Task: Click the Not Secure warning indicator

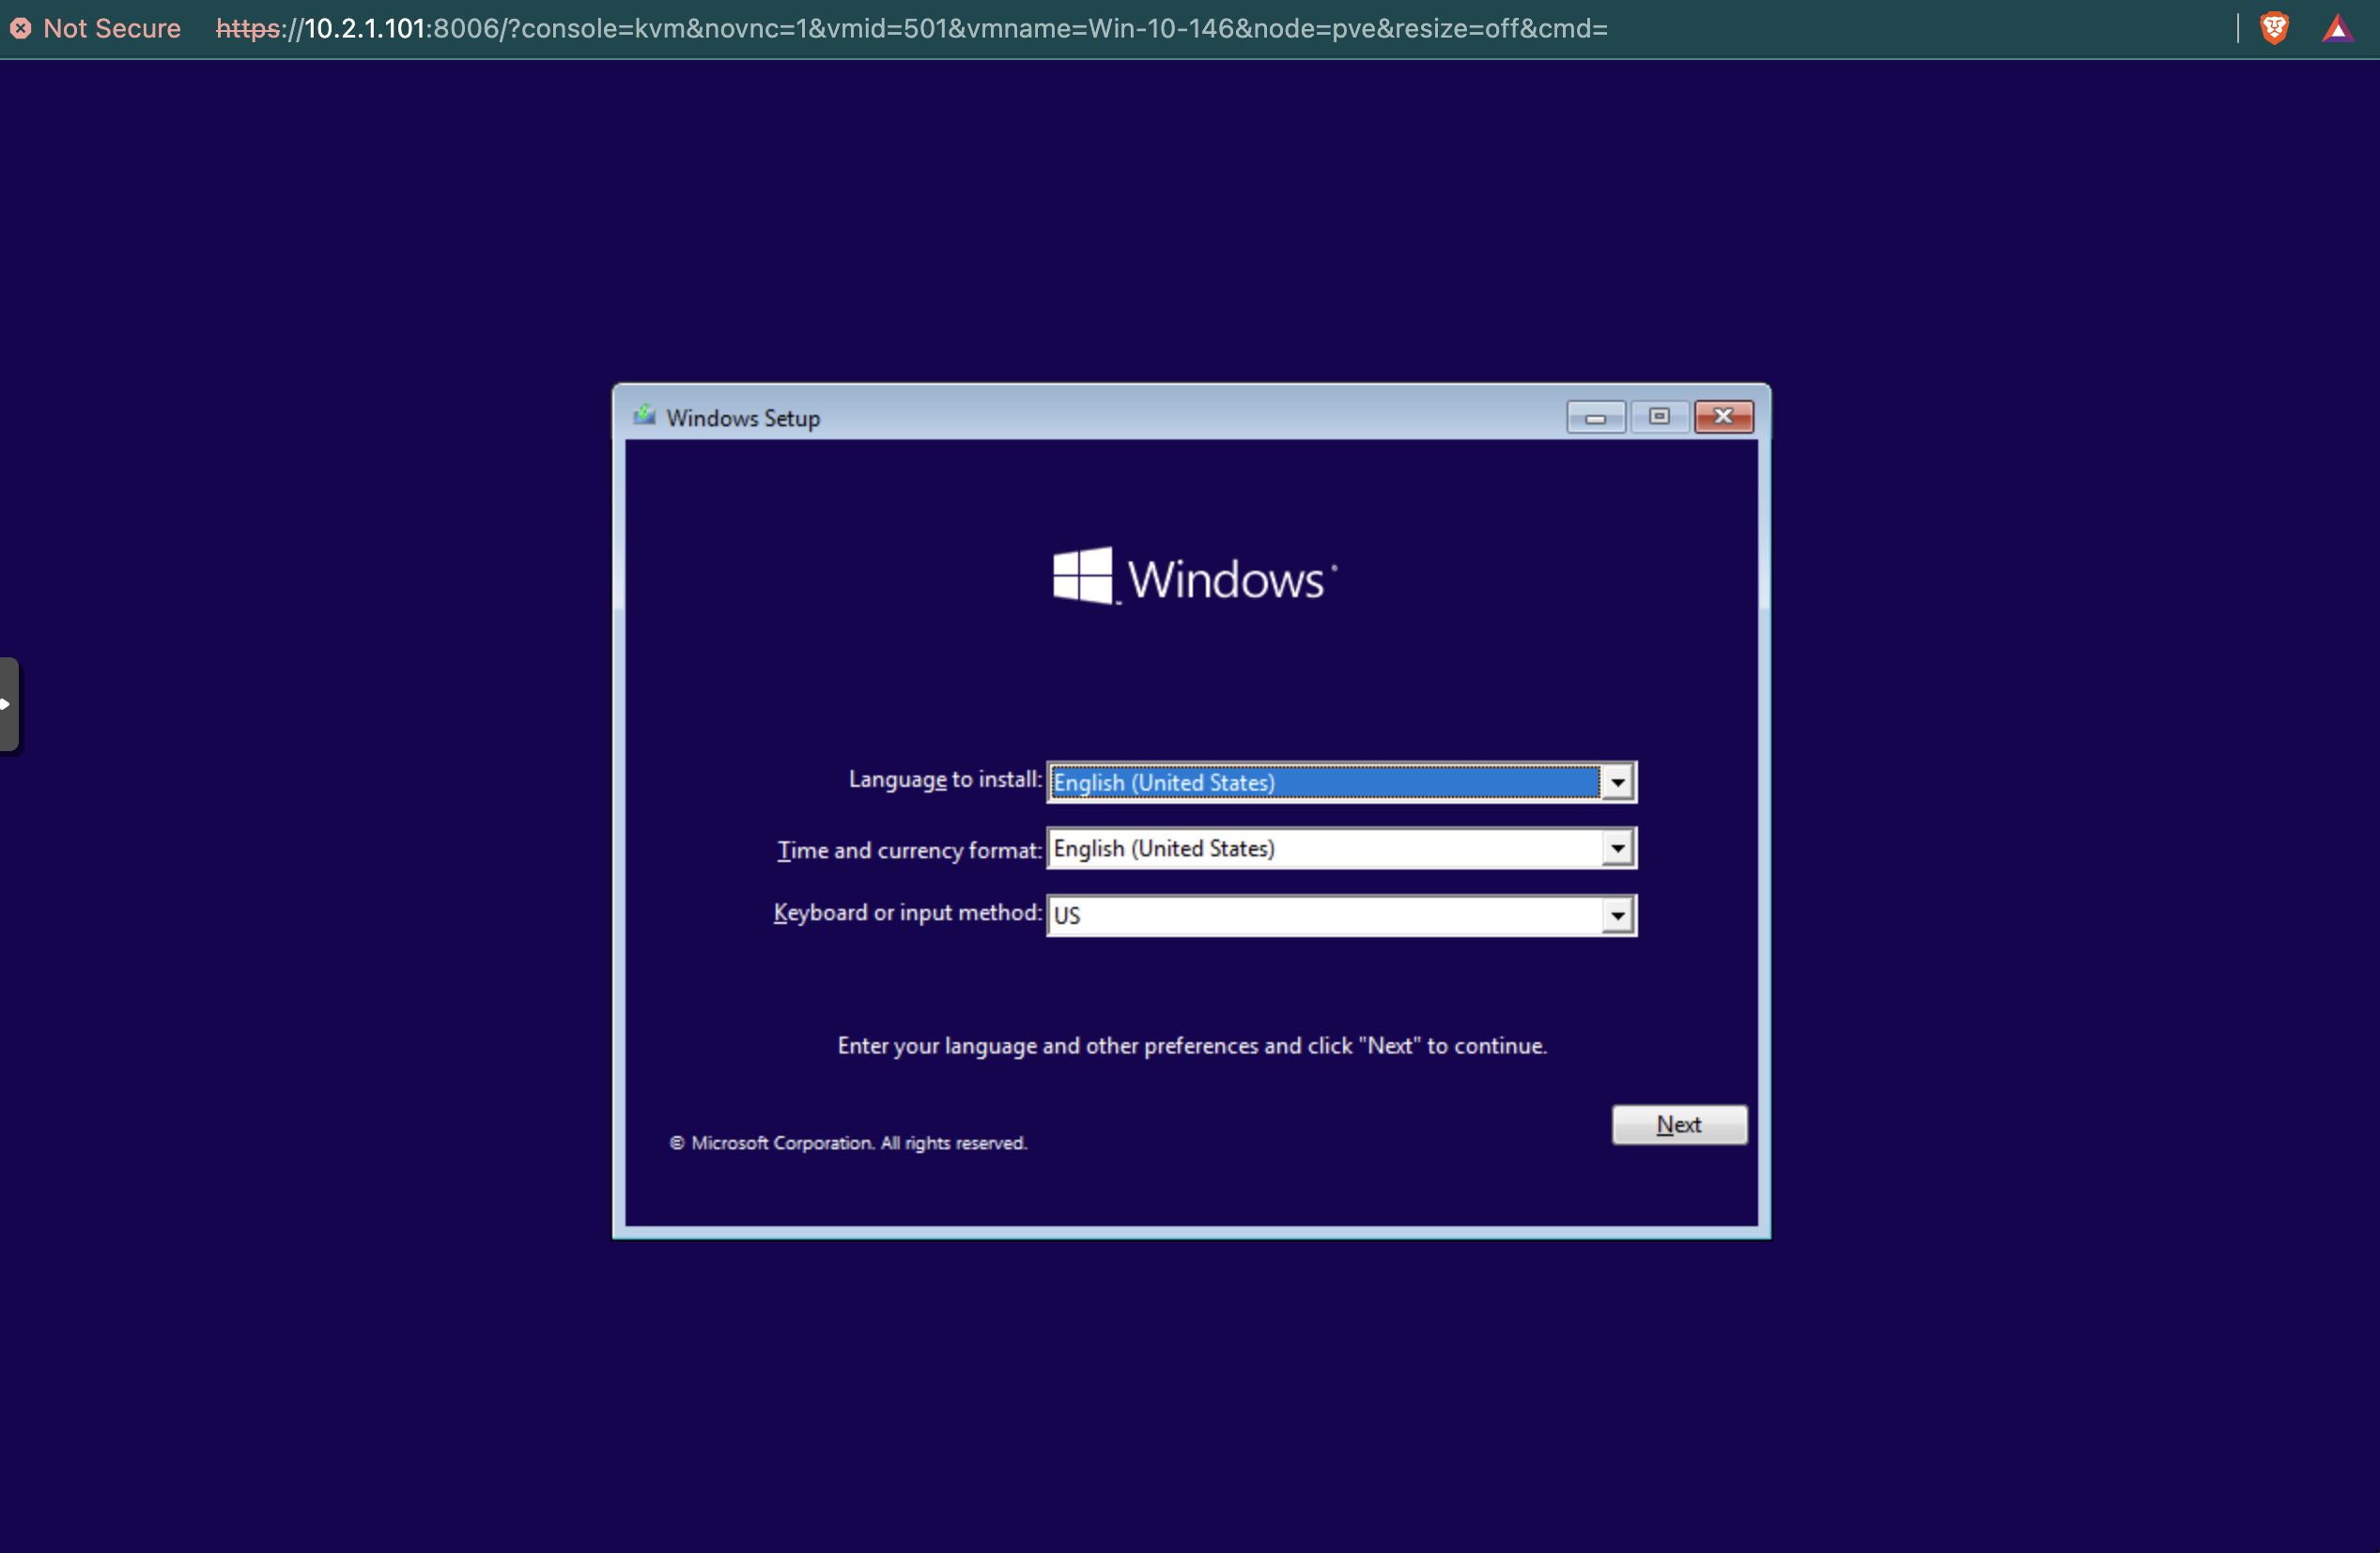Action: (x=96, y=28)
